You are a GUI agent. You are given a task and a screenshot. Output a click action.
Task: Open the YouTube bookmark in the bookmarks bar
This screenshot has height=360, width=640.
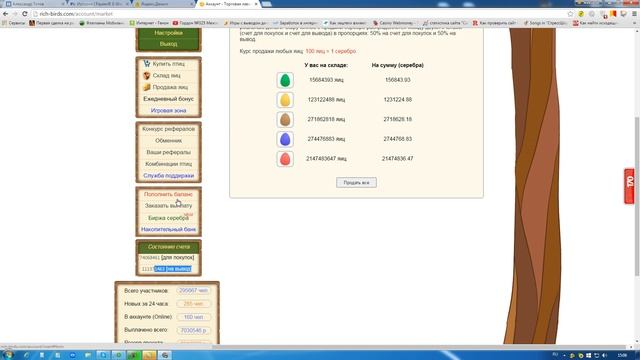click(x=194, y=23)
